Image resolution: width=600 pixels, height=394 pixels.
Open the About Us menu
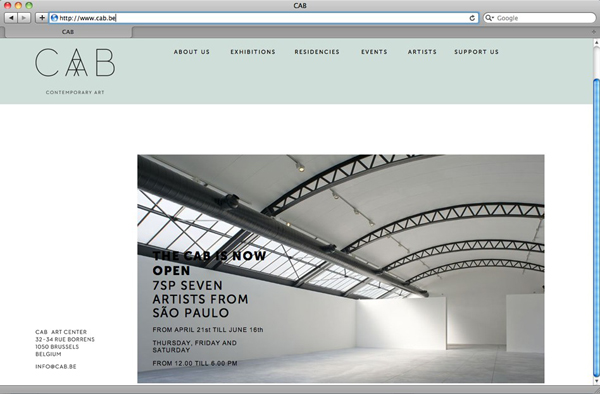coord(192,52)
